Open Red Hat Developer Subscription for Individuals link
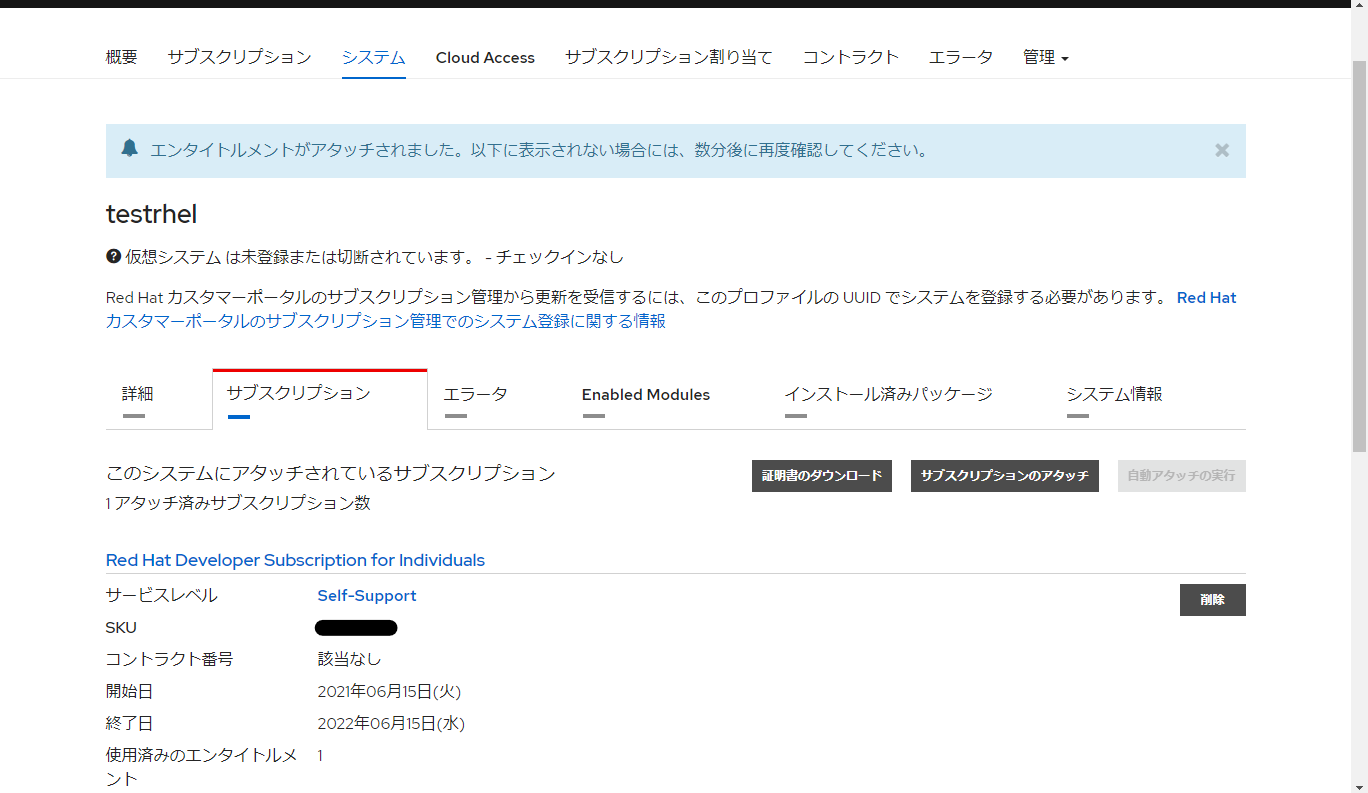This screenshot has width=1368, height=793. coord(295,560)
